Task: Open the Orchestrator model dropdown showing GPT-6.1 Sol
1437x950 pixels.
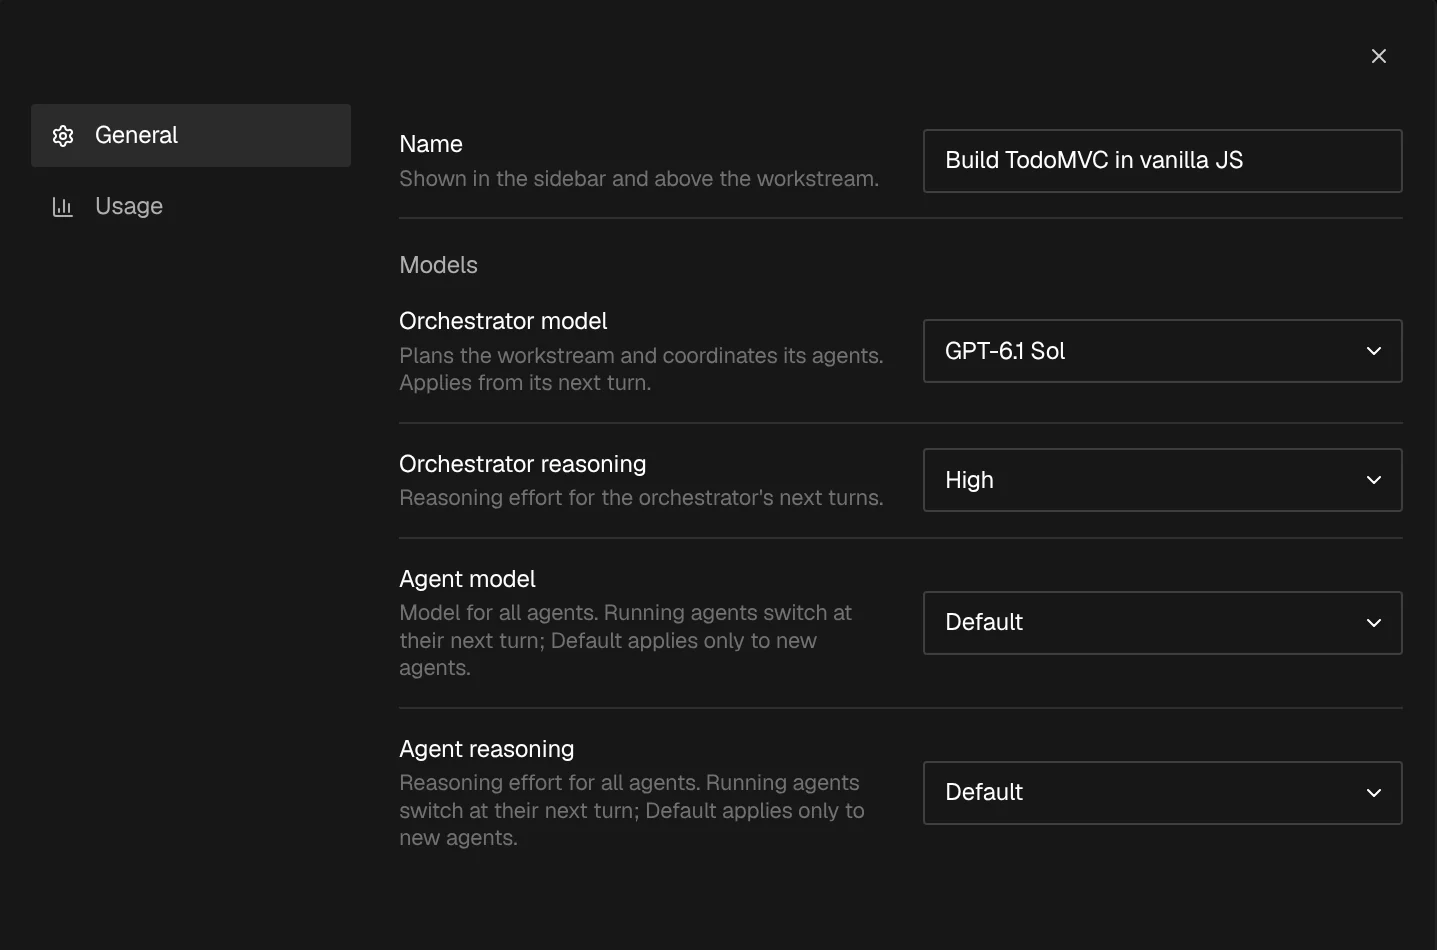Action: pyautogui.click(x=1162, y=351)
